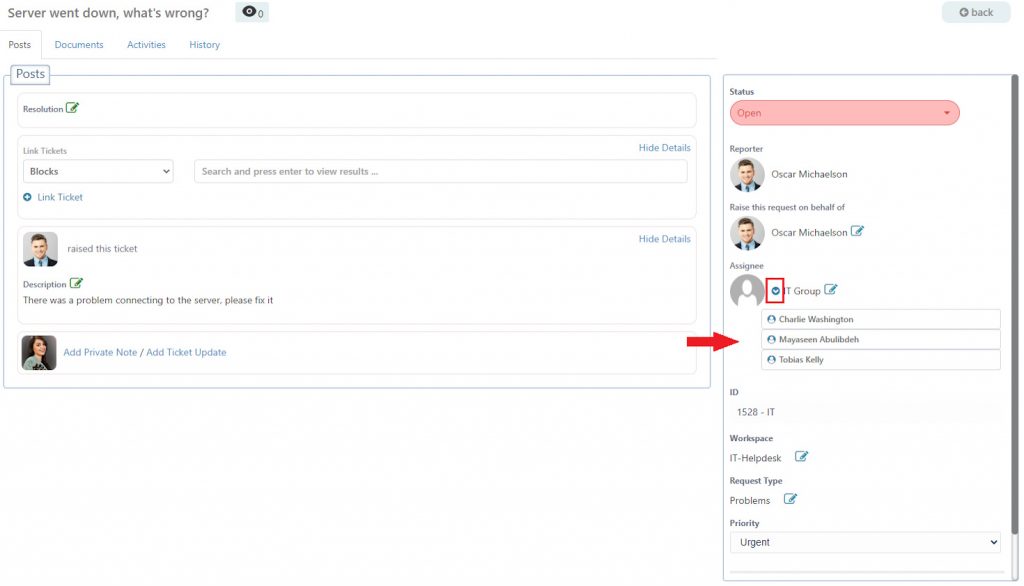Image resolution: width=1024 pixels, height=586 pixels.
Task: Edit the on-behalf-of Oscar Michaelson icon
Action: 857,231
